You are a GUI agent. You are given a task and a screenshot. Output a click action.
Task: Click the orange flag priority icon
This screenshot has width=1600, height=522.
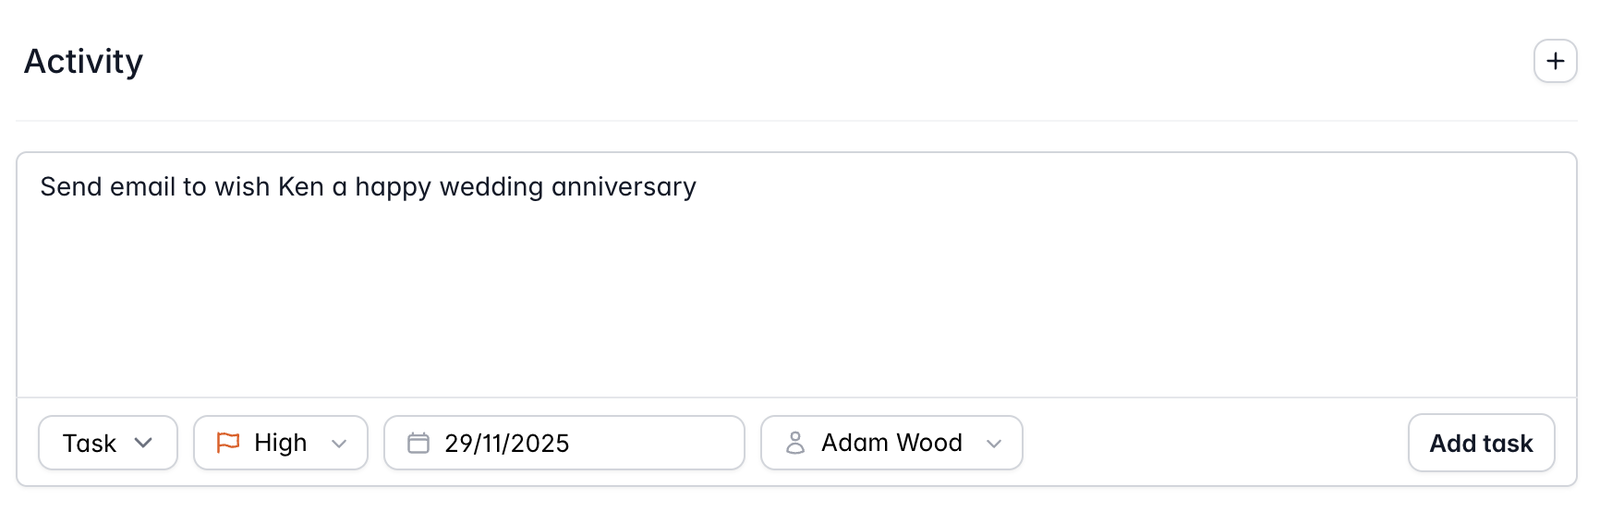(228, 442)
